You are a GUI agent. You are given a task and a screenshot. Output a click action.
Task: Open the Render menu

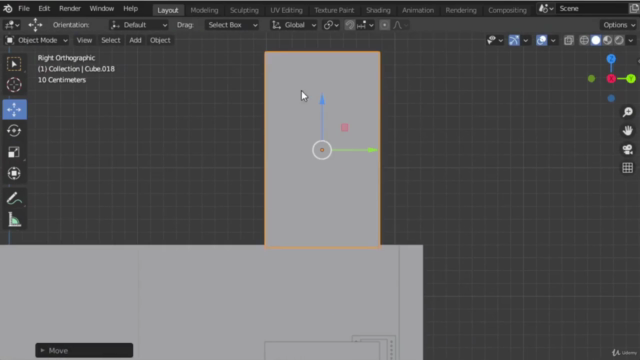[x=70, y=9]
